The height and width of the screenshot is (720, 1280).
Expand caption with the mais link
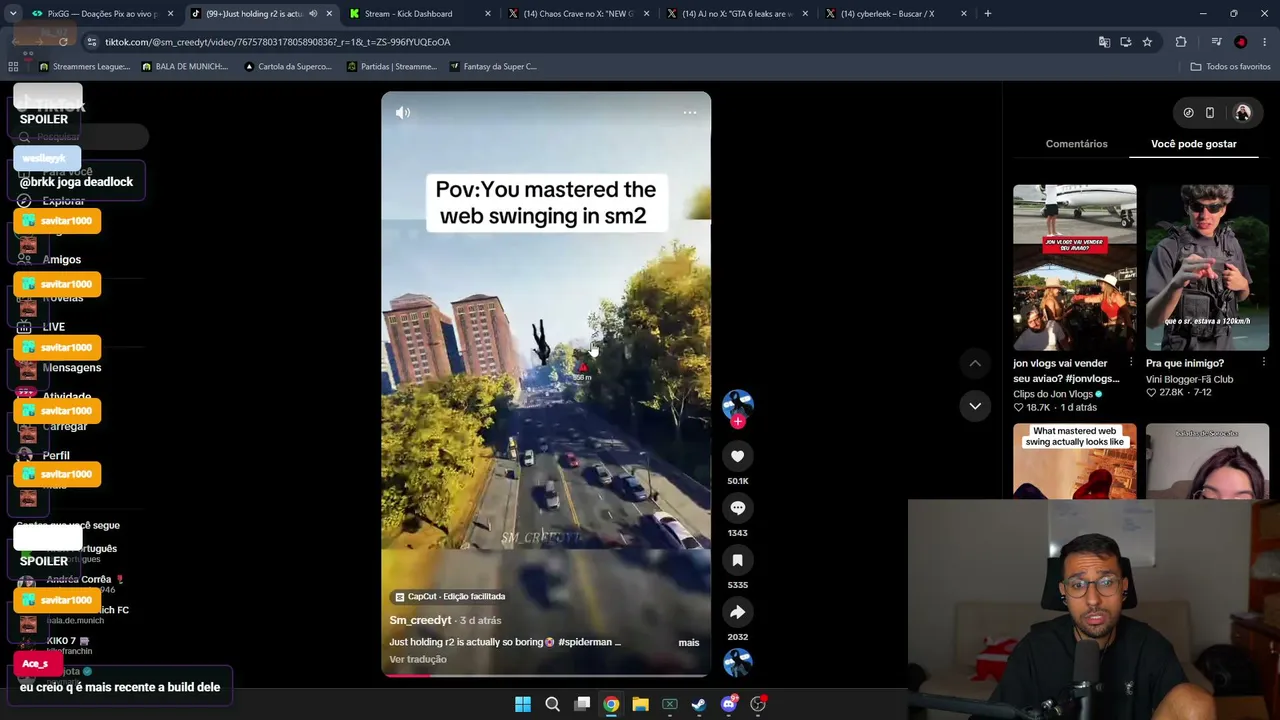689,643
